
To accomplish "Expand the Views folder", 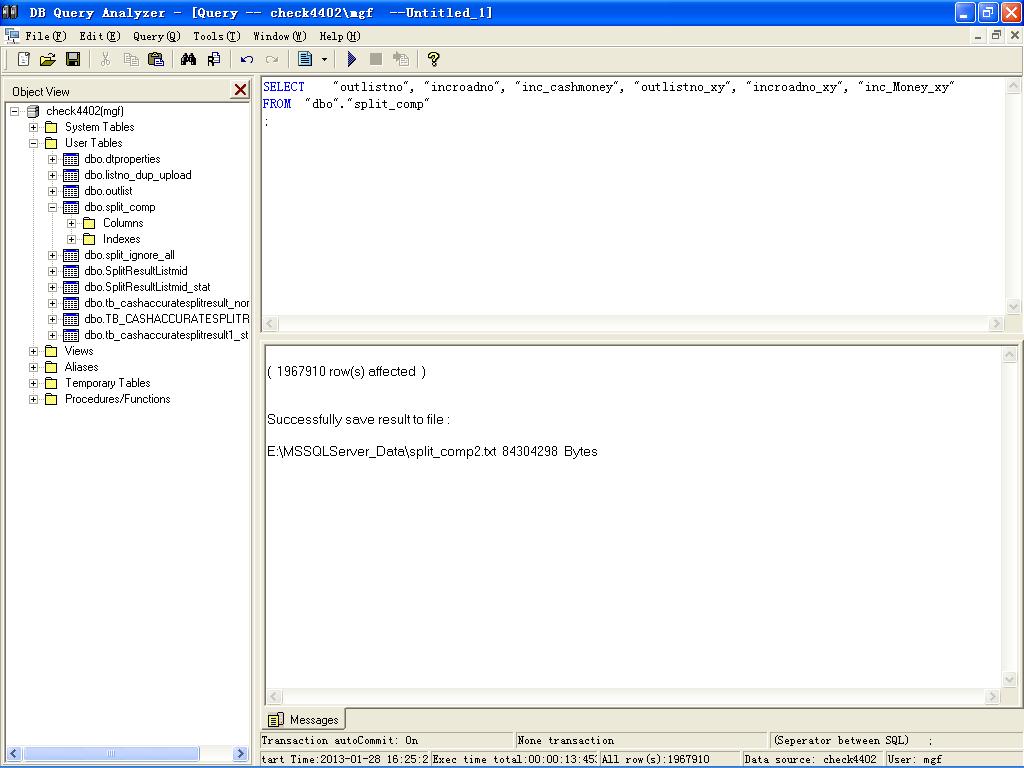I will 33,351.
